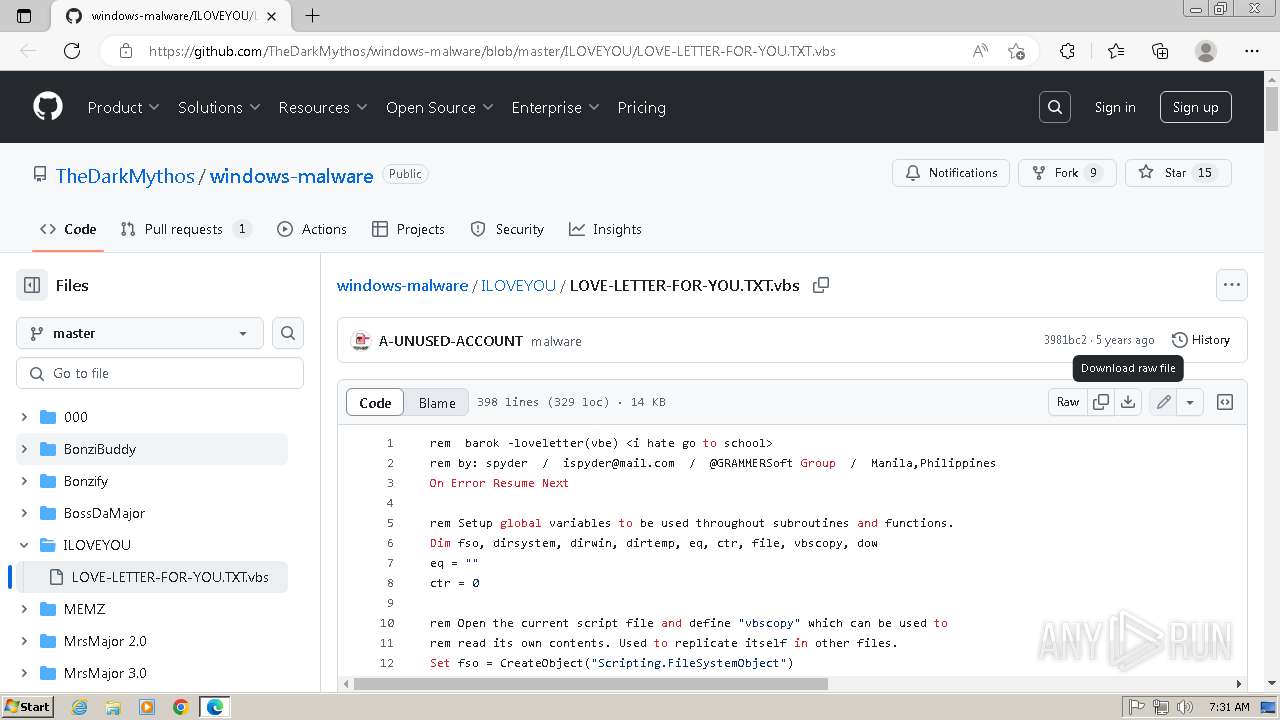The image size is (1280, 720).
Task: Open the Product menu
Action: tap(124, 107)
